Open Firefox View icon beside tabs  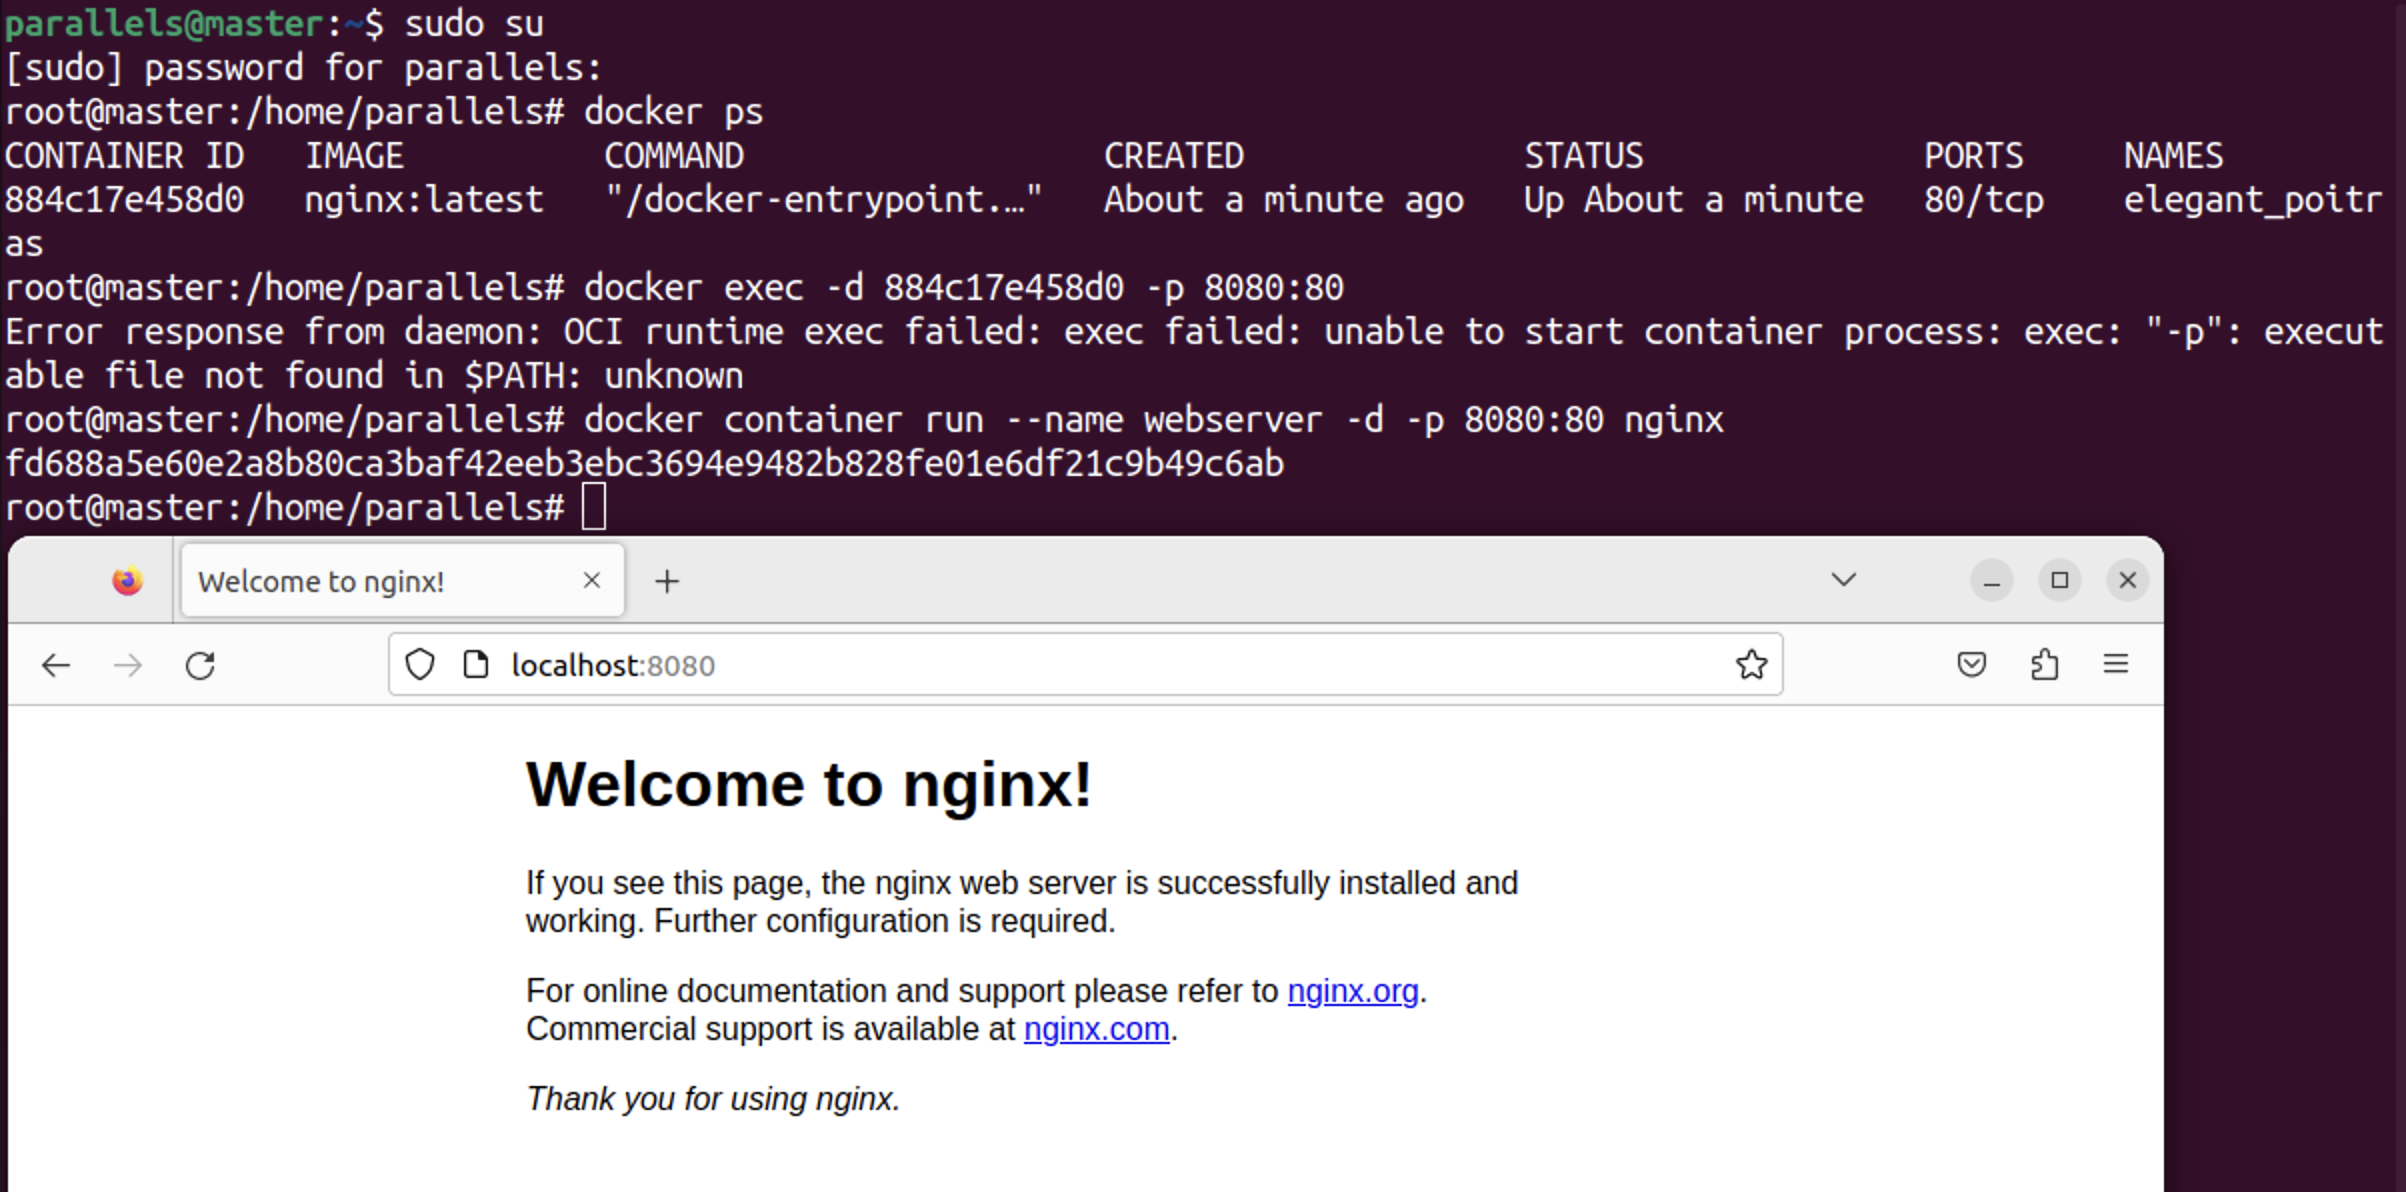click(x=127, y=581)
